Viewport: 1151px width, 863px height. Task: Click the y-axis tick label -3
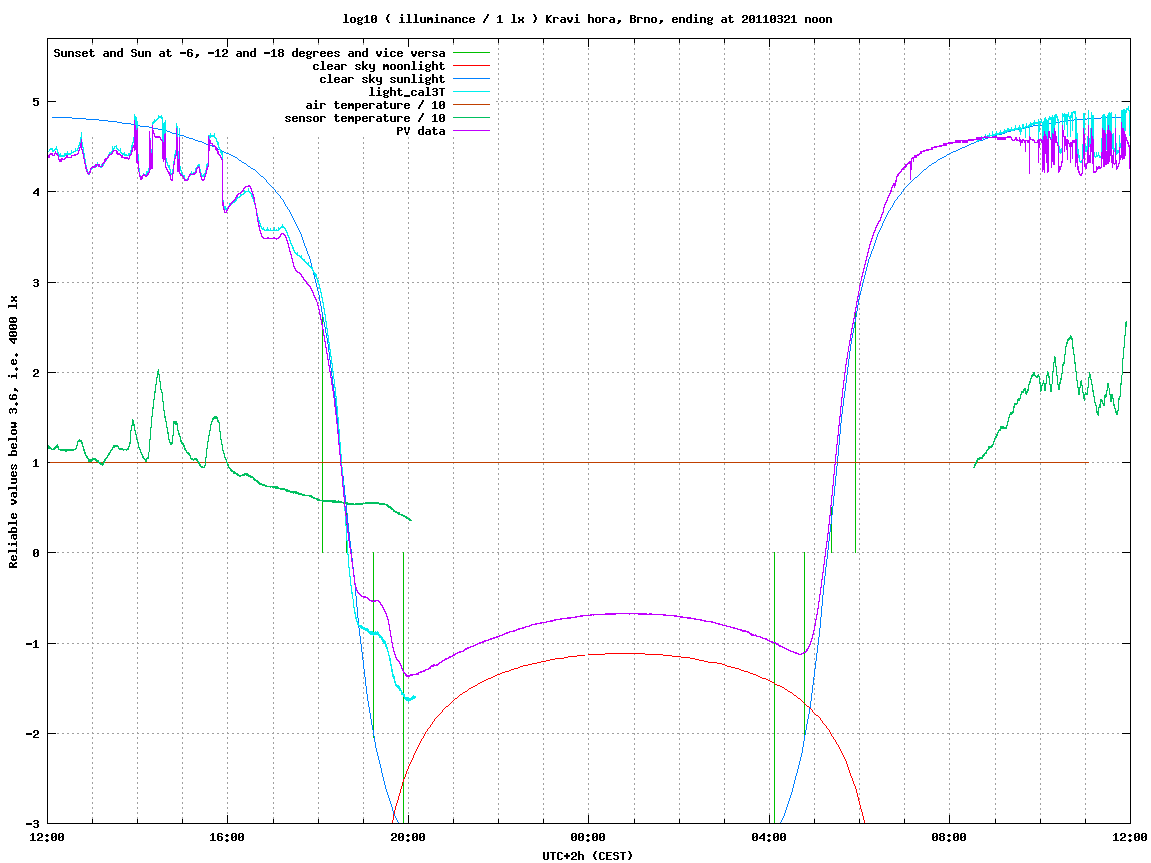[32, 823]
